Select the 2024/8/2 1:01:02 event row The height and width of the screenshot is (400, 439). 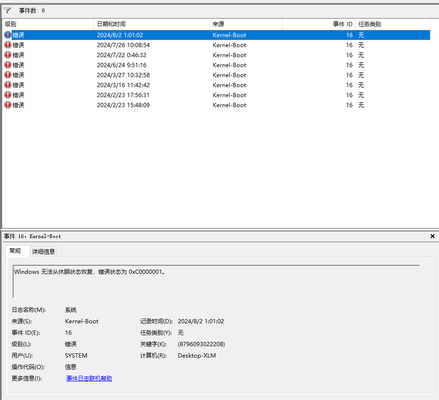click(x=217, y=35)
